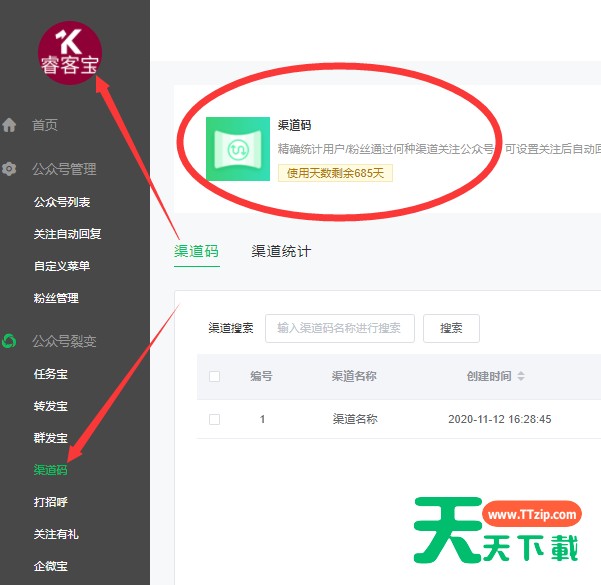Click the green 渠道码 feature icon
This screenshot has height=585, width=601.
tap(238, 149)
